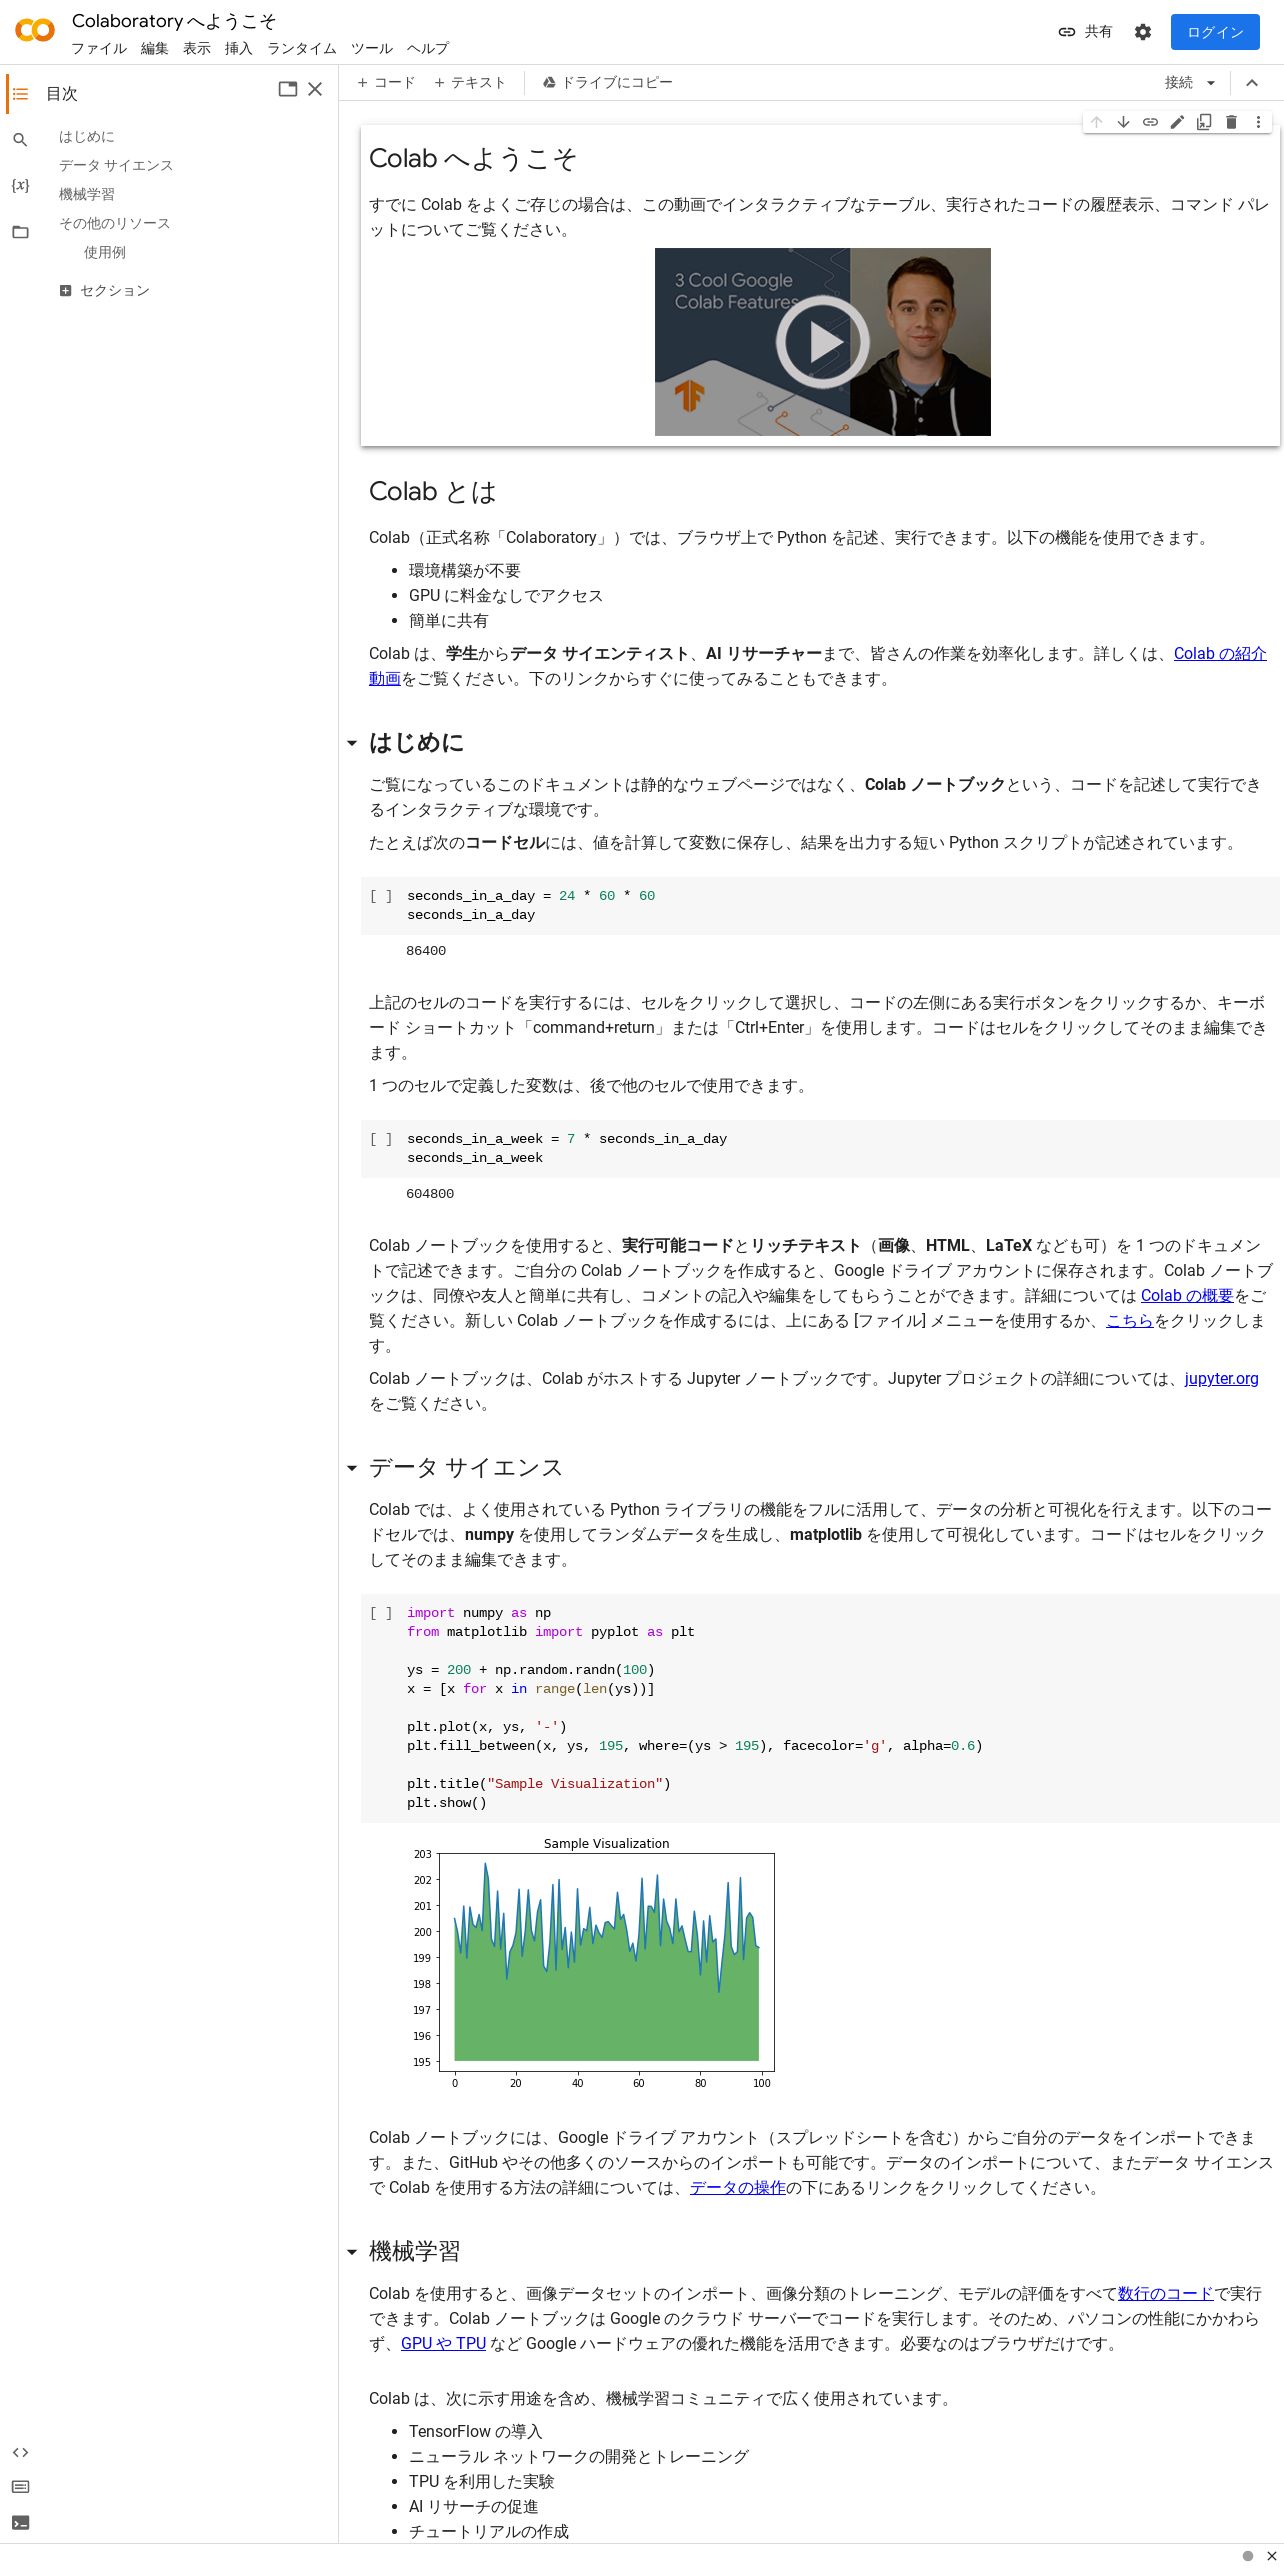
Task: Move cell up arrow icon
Action: 1097,122
